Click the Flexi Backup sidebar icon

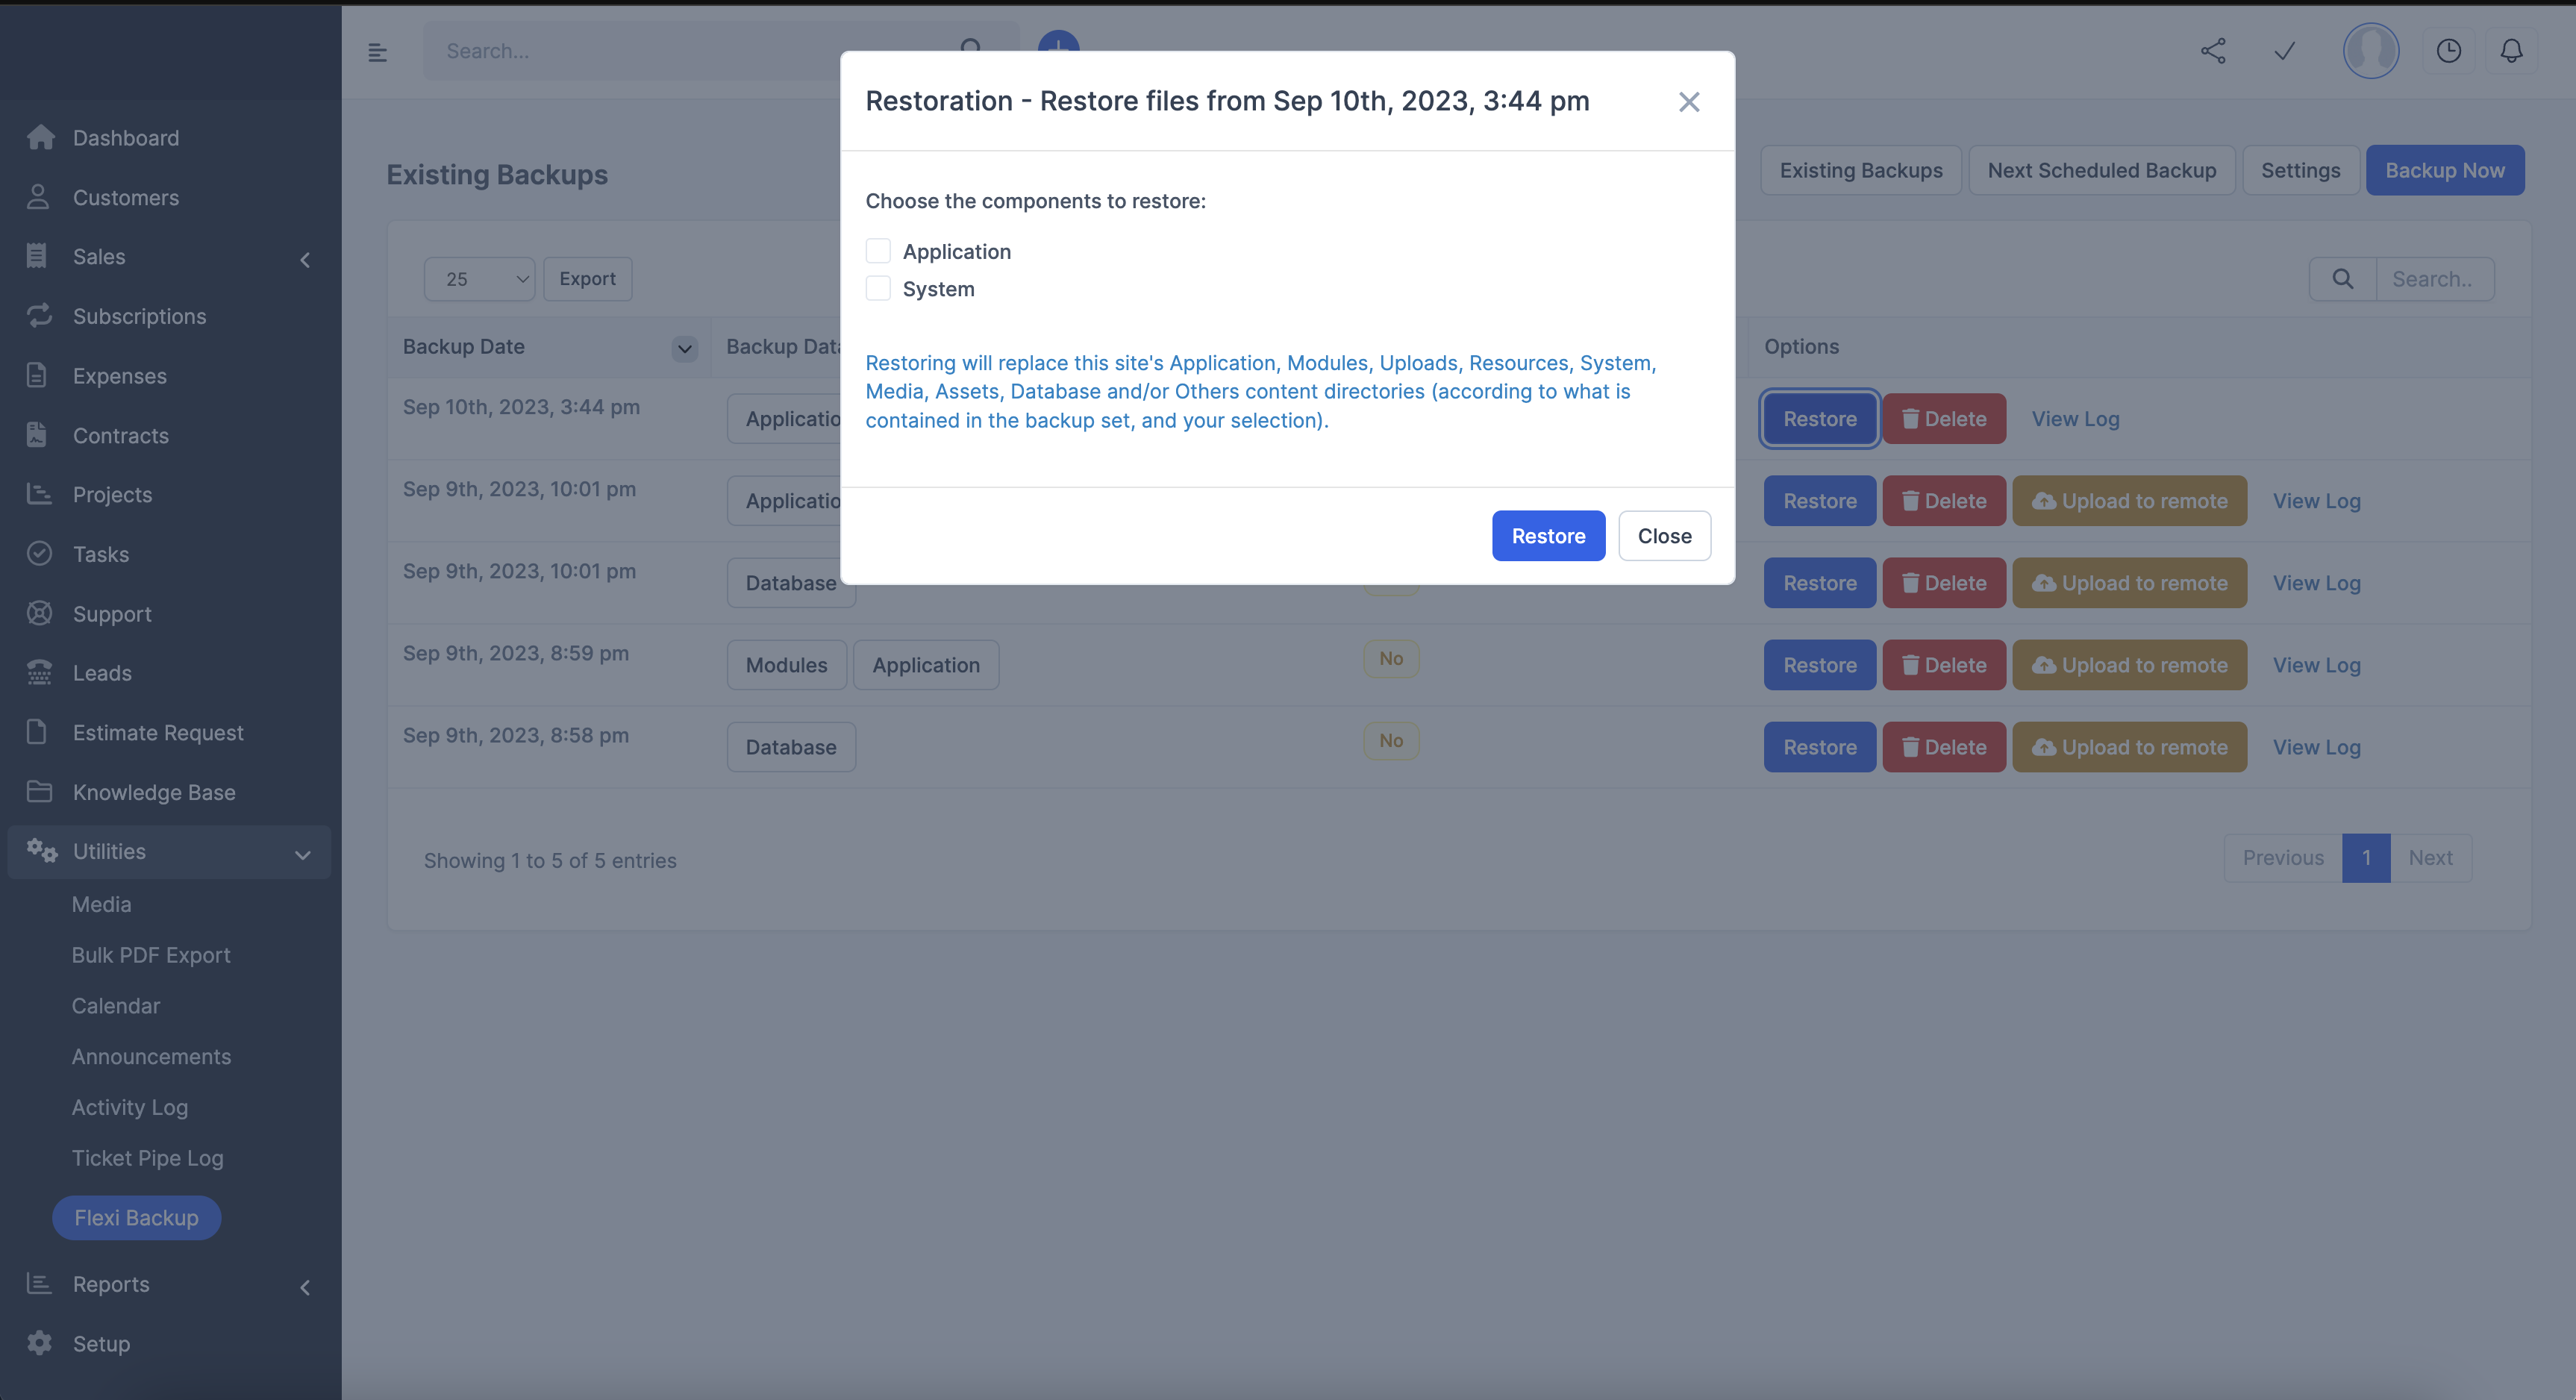click(136, 1217)
